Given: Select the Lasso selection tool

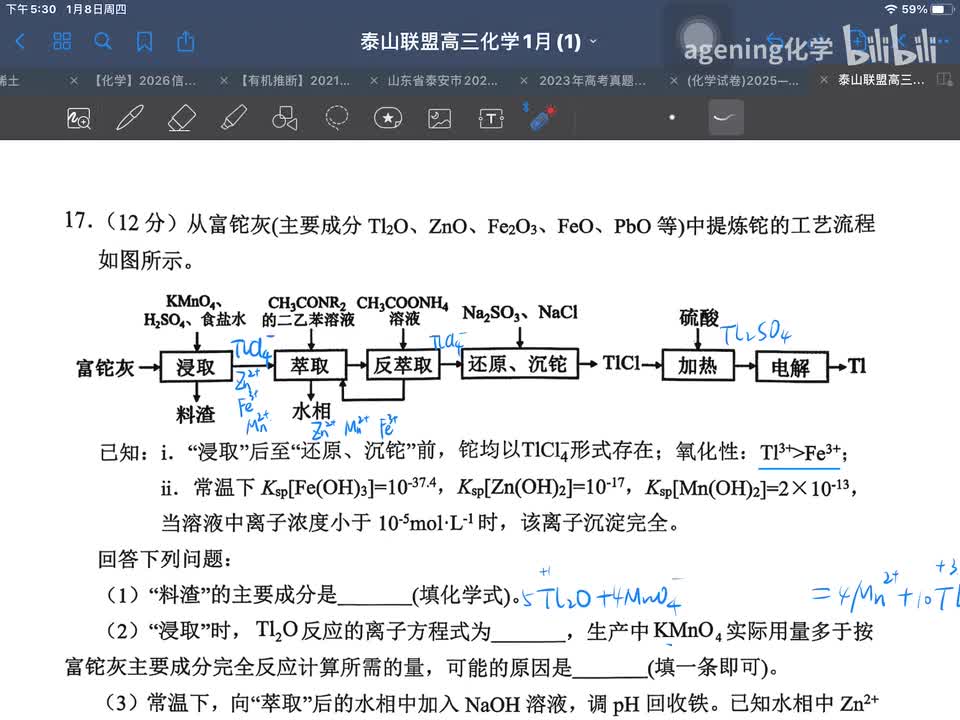Looking at the screenshot, I should (336, 118).
